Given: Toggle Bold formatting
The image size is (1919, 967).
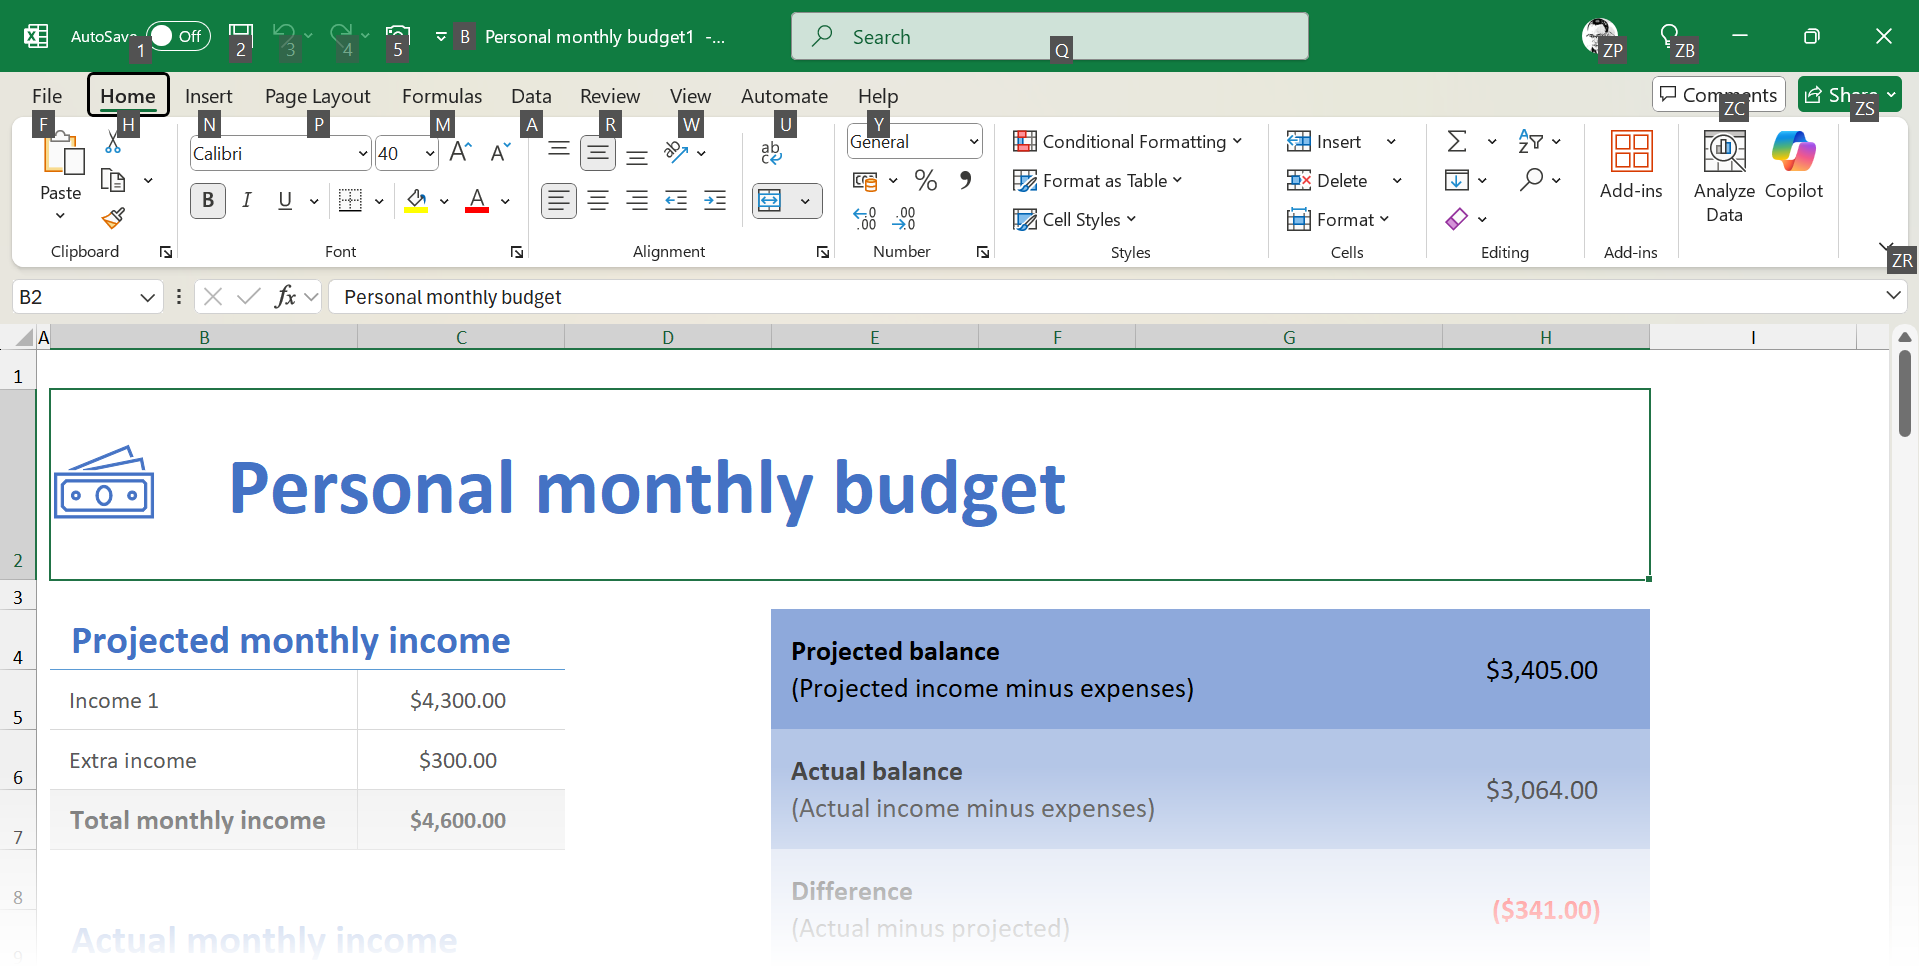Looking at the screenshot, I should coord(208,201).
